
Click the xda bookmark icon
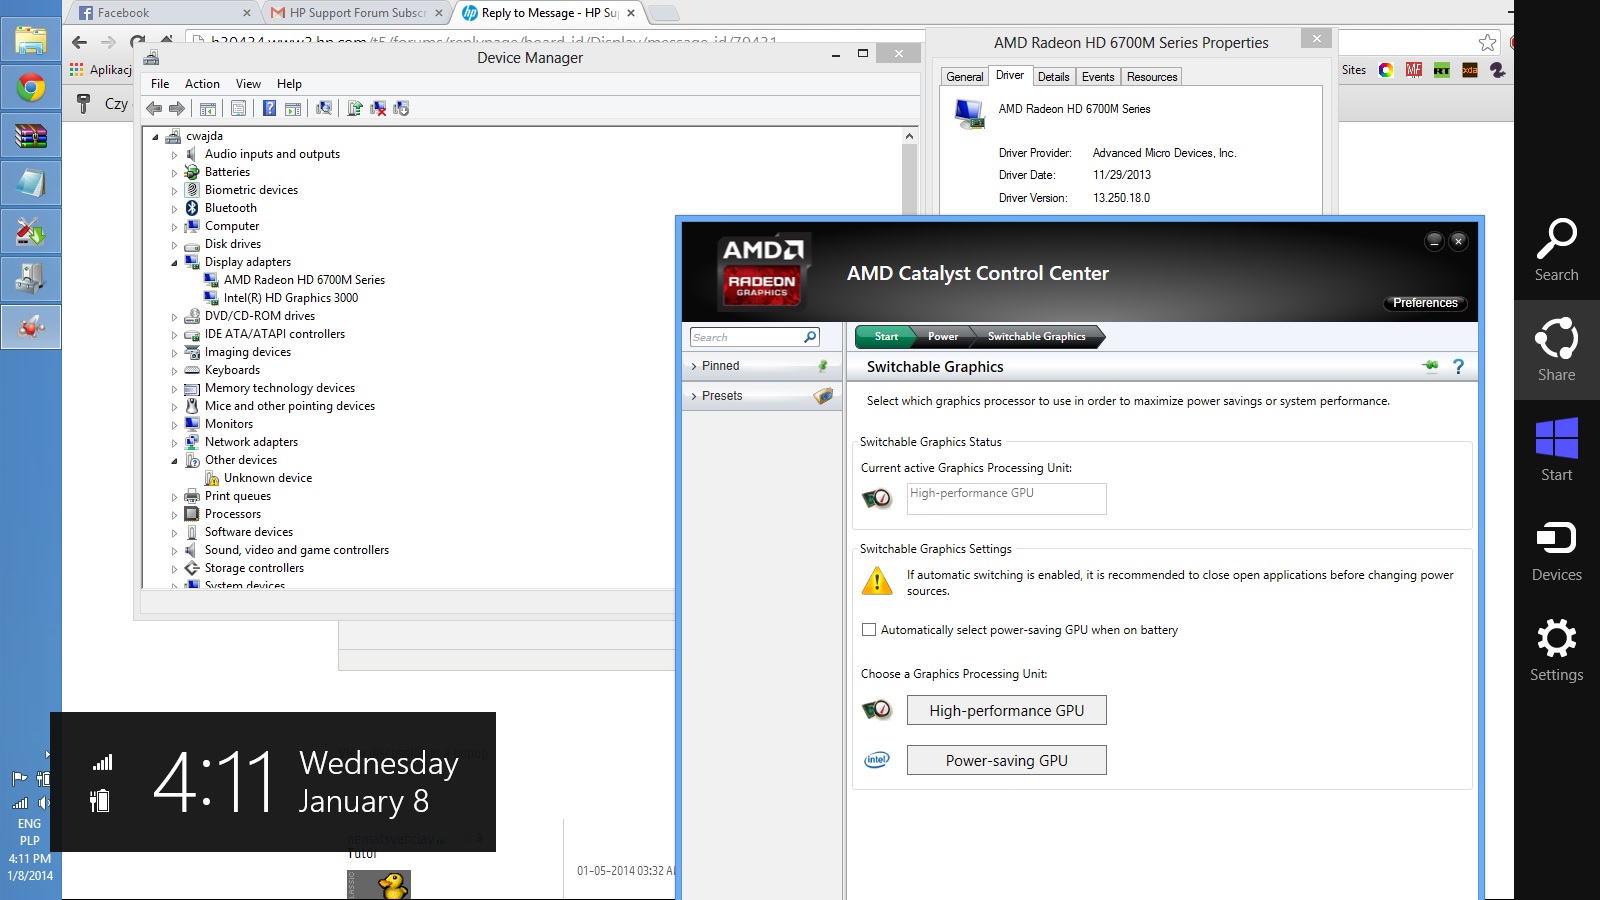[x=1470, y=70]
